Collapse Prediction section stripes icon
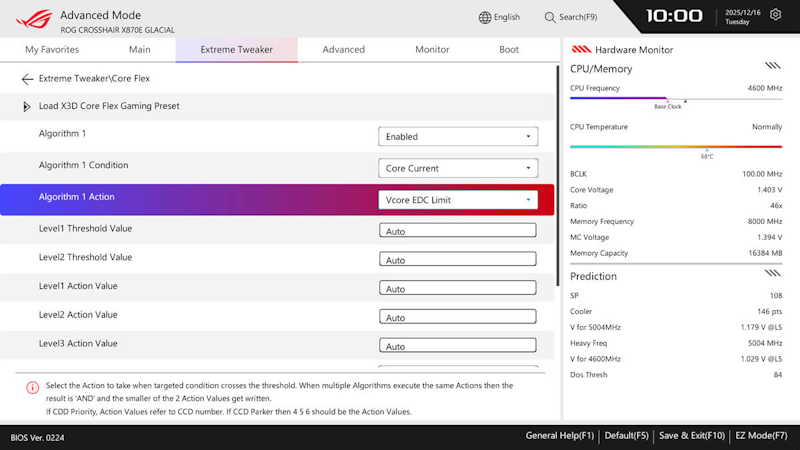 tap(772, 273)
